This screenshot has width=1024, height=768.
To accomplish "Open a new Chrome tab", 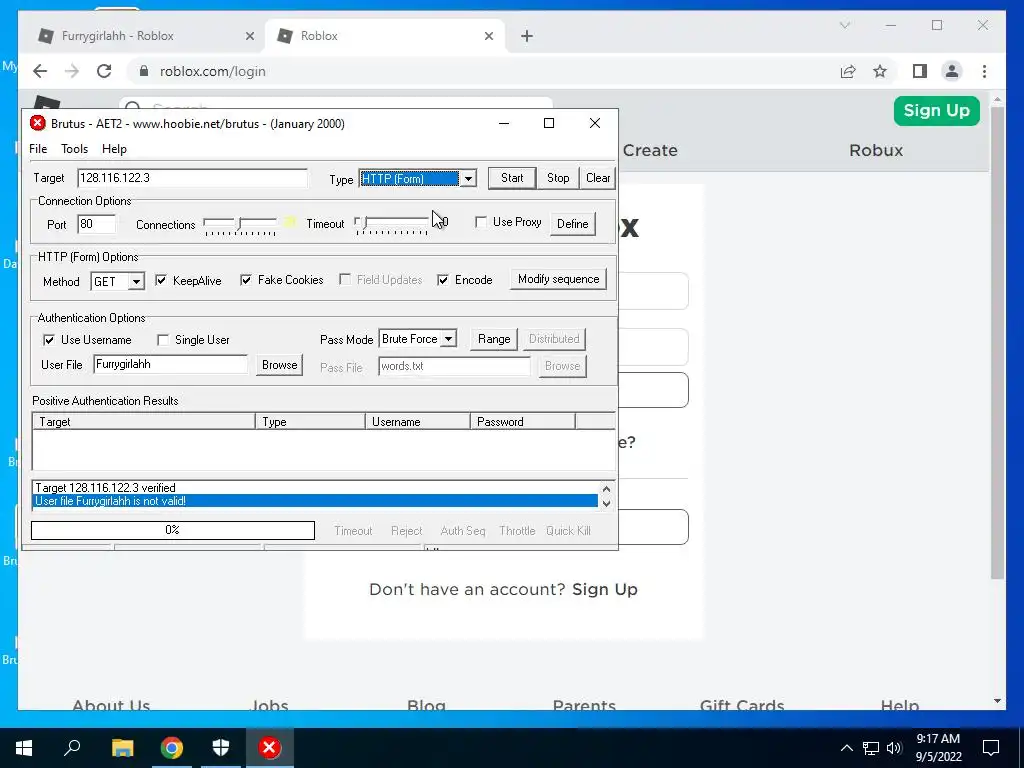I will (527, 36).
